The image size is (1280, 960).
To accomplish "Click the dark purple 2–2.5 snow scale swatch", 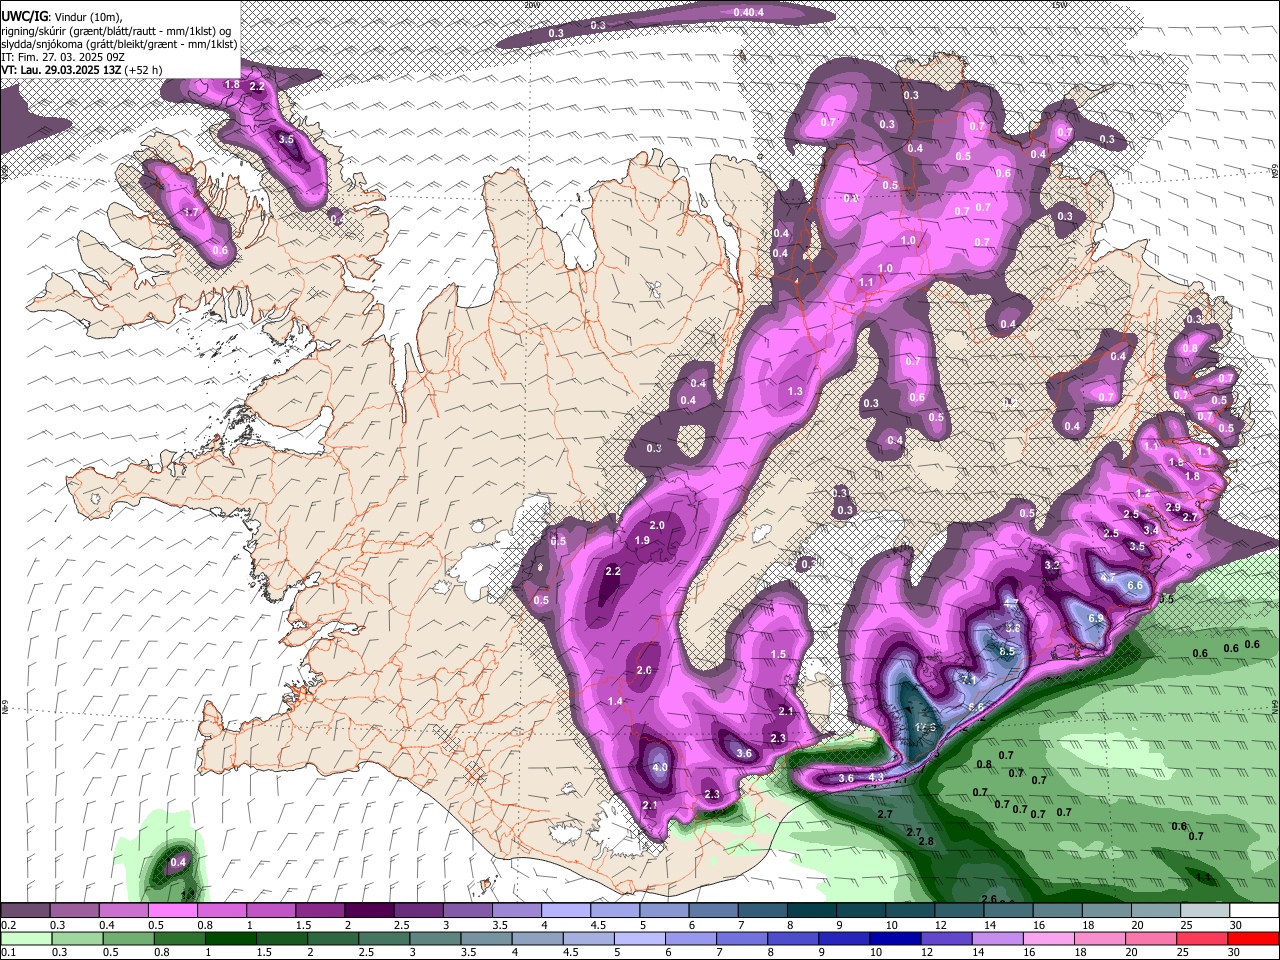I will coord(369,911).
